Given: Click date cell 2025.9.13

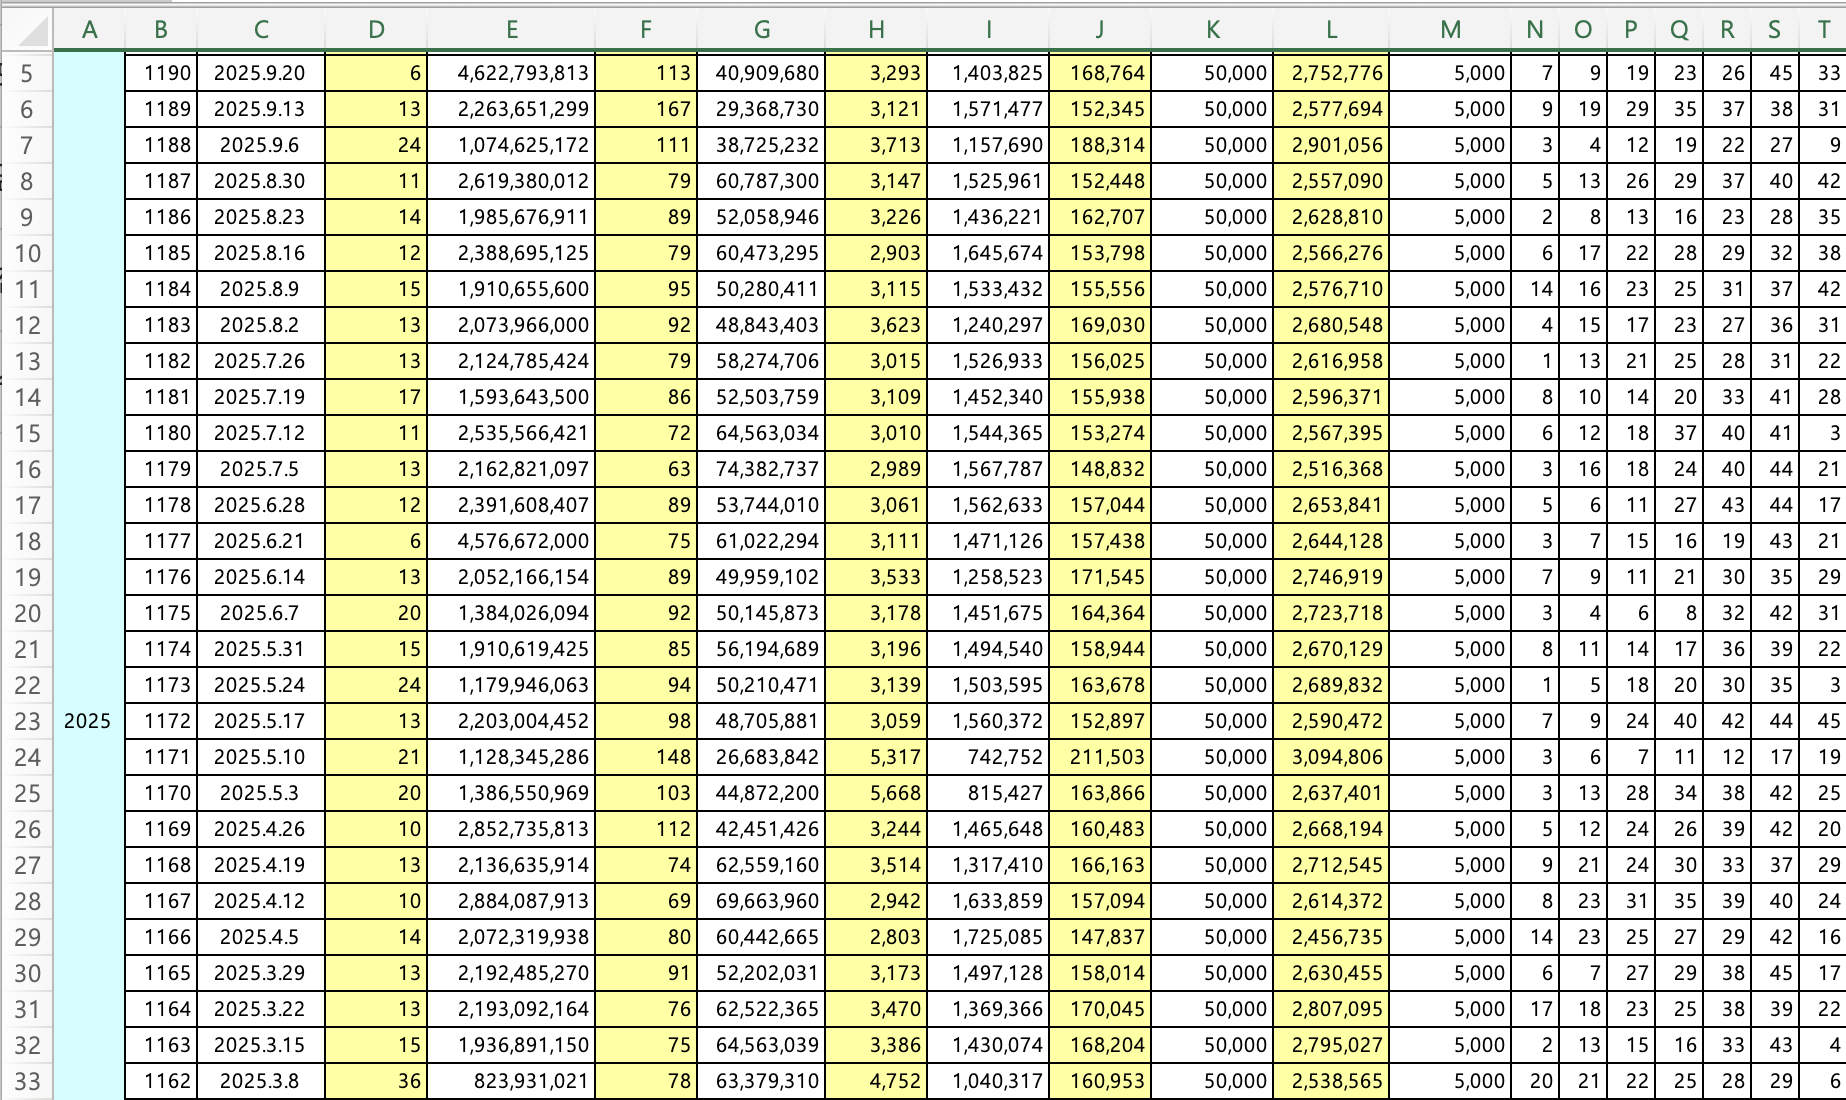Looking at the screenshot, I should click(261, 109).
